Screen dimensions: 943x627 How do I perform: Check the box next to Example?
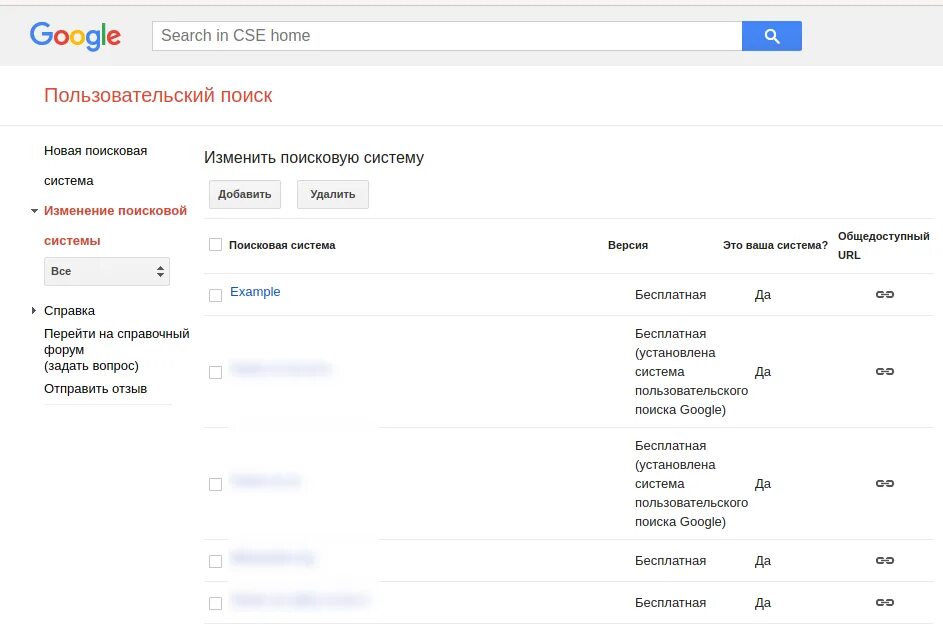215,296
